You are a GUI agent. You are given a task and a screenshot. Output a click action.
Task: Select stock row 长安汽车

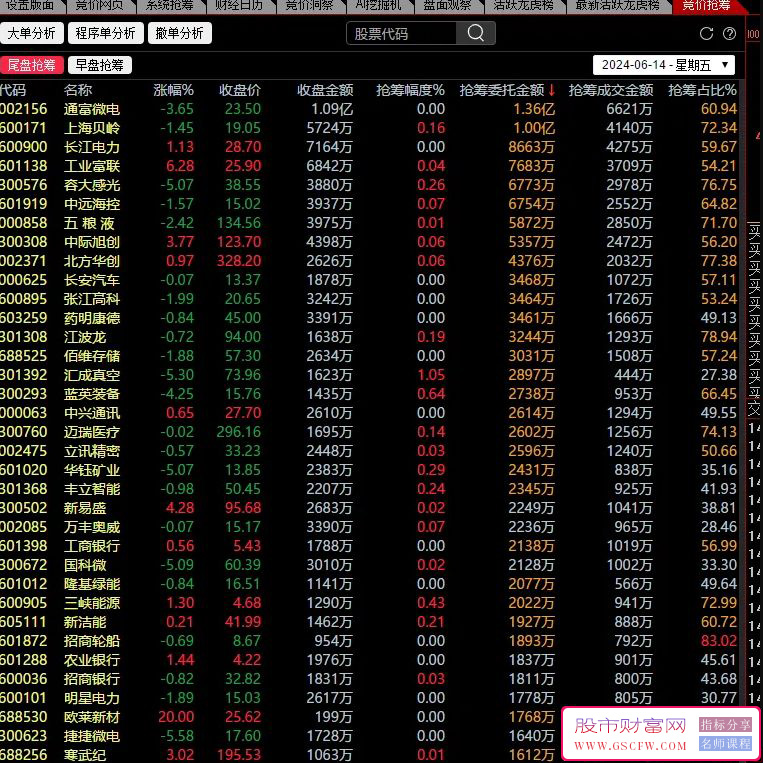click(x=368, y=280)
